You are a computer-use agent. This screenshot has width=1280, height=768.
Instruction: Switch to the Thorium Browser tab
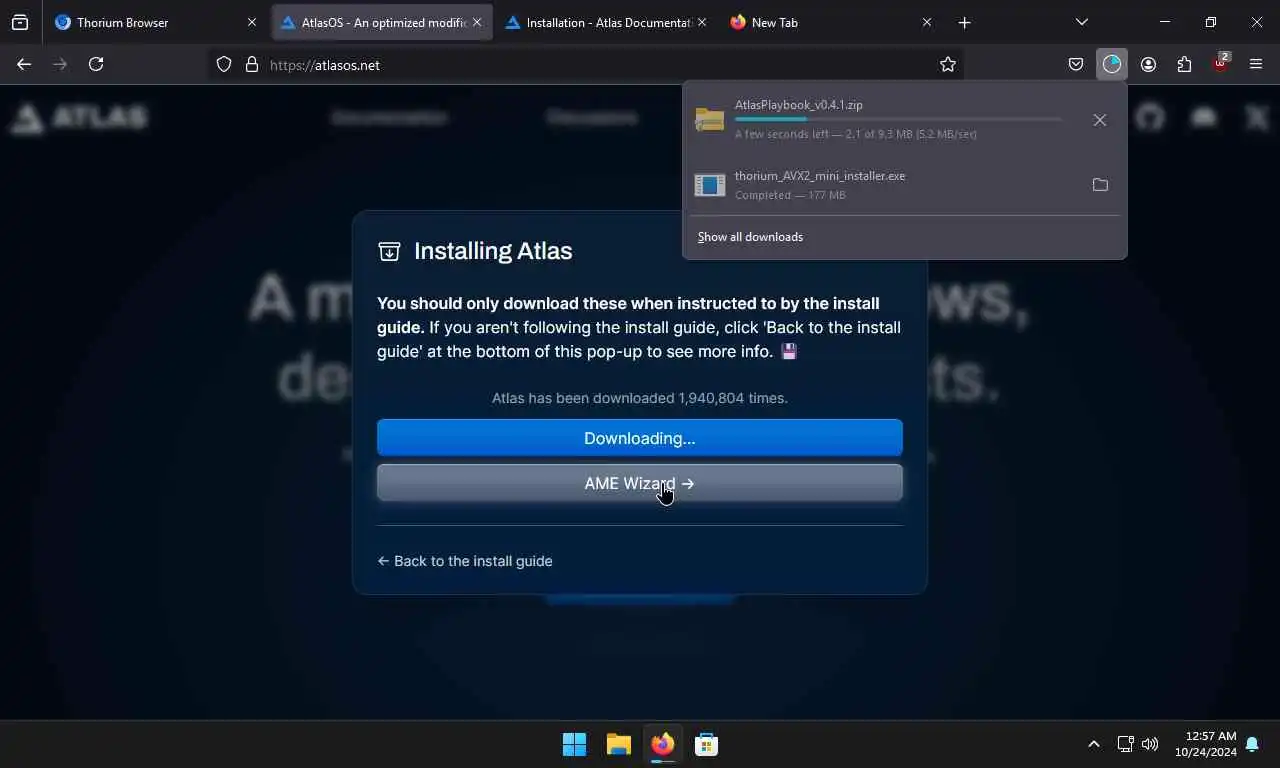[x=155, y=22]
